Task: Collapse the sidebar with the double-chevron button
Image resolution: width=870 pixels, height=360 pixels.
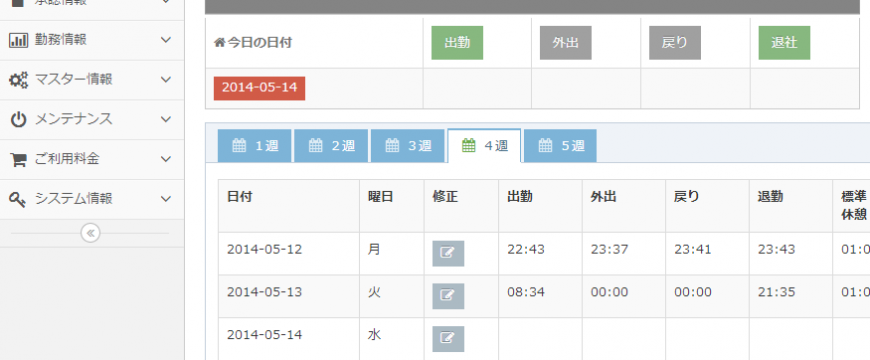Action: pyautogui.click(x=90, y=233)
